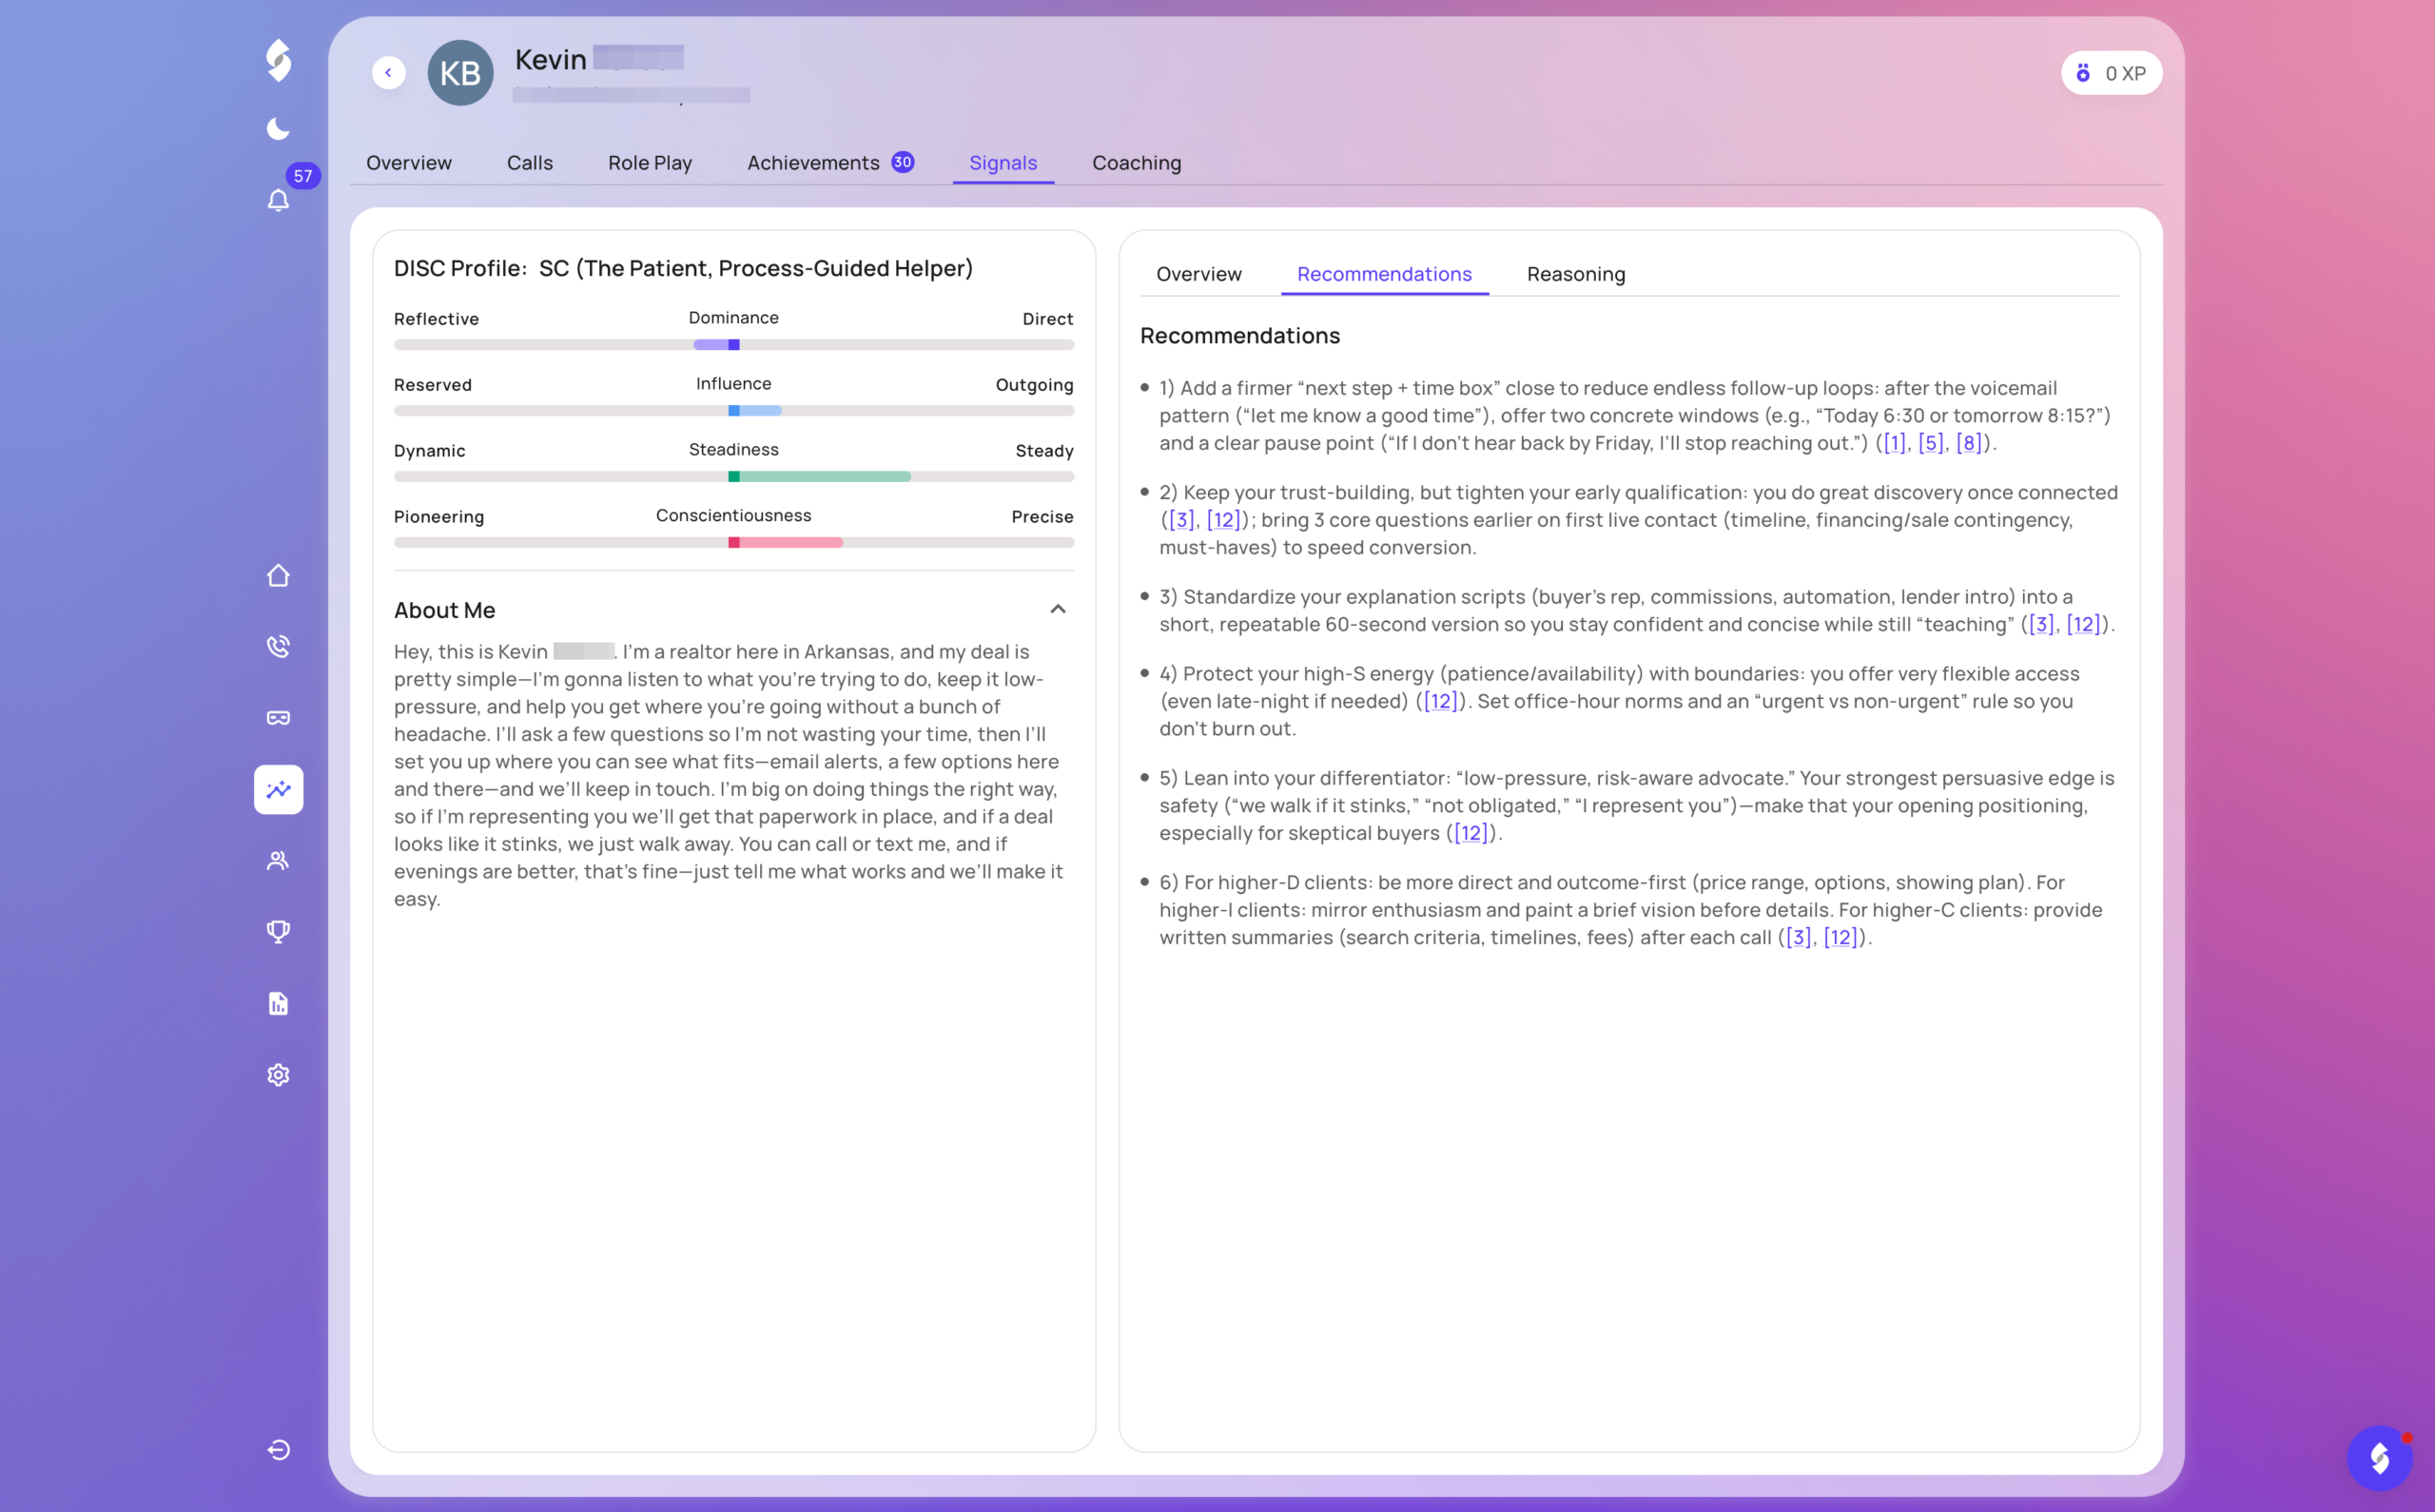Open the people Contacts icon in sidebar

(x=278, y=860)
